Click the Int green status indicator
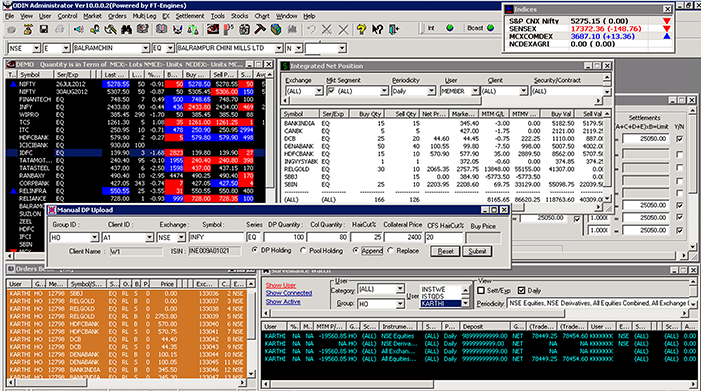 pyautogui.click(x=450, y=28)
